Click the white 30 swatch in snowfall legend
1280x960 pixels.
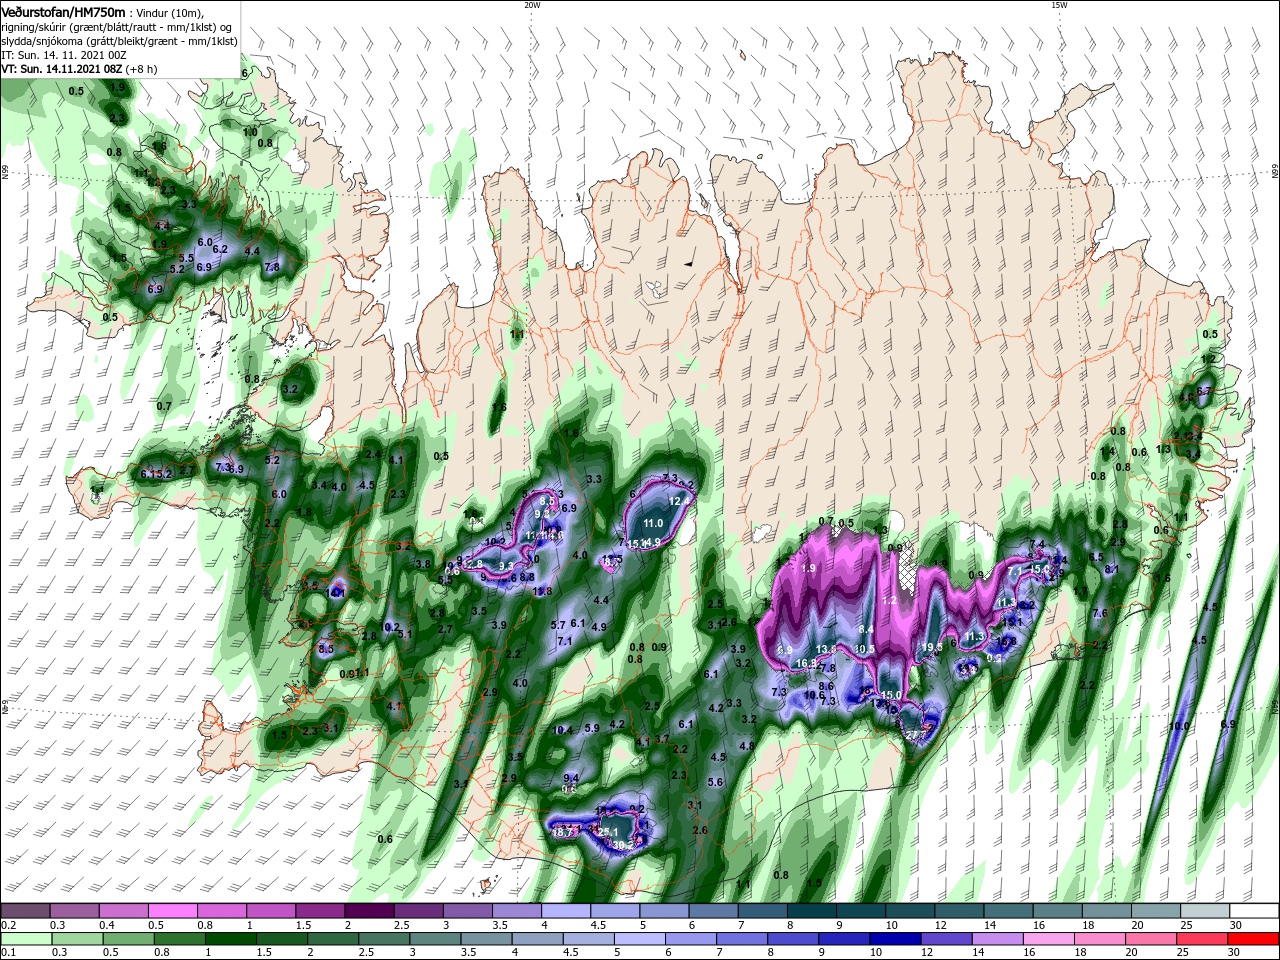point(1254,910)
